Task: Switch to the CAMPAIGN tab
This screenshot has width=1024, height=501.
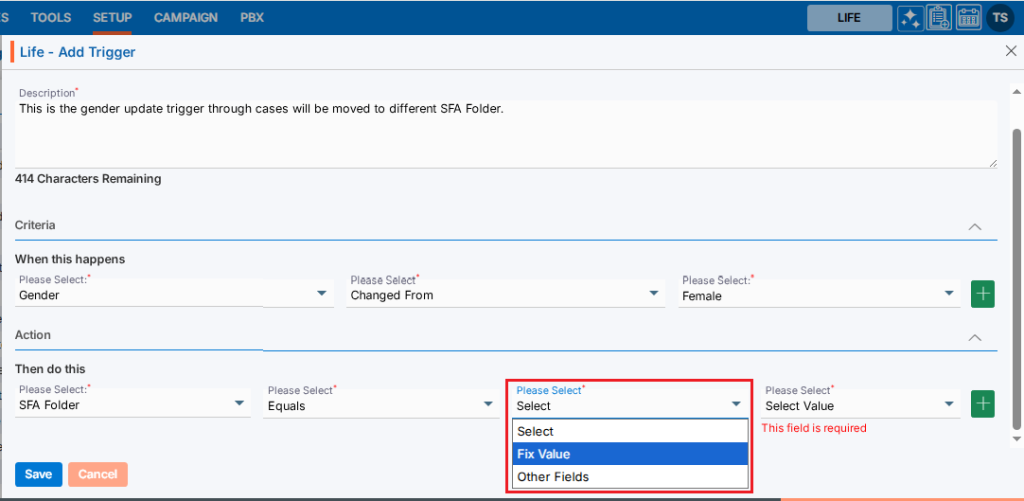Action: (x=187, y=18)
